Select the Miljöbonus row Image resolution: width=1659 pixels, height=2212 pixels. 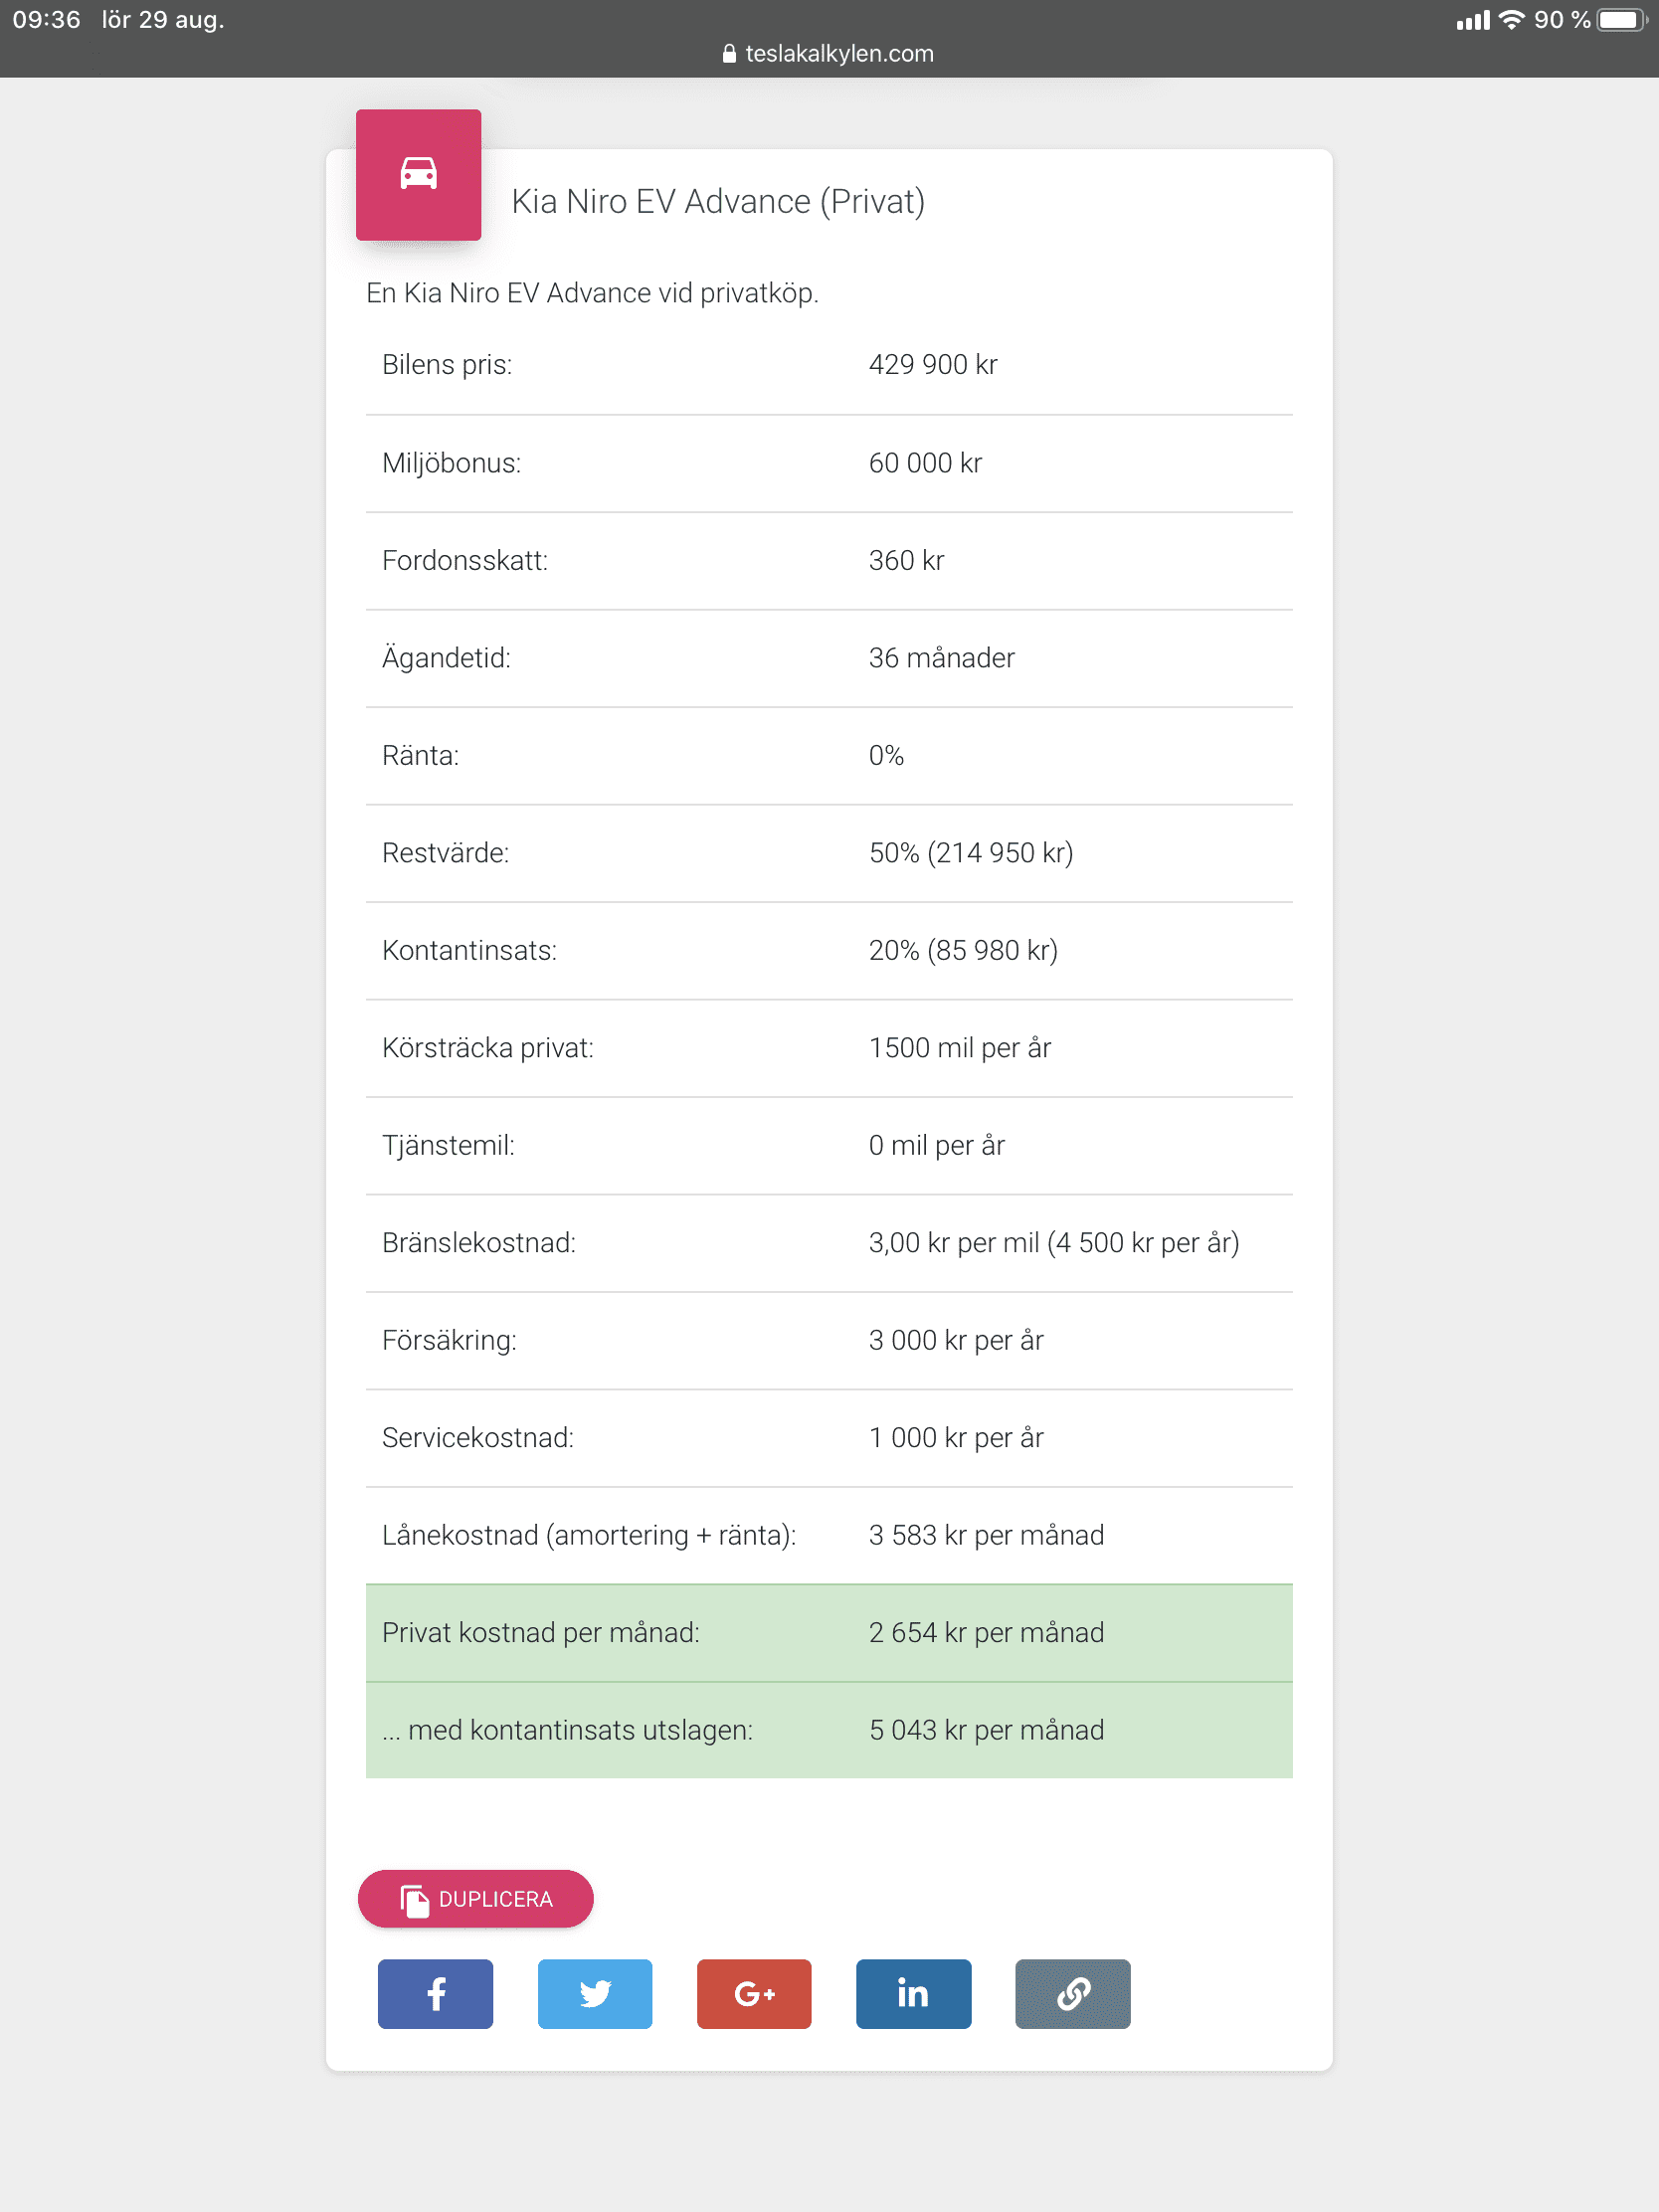point(828,463)
